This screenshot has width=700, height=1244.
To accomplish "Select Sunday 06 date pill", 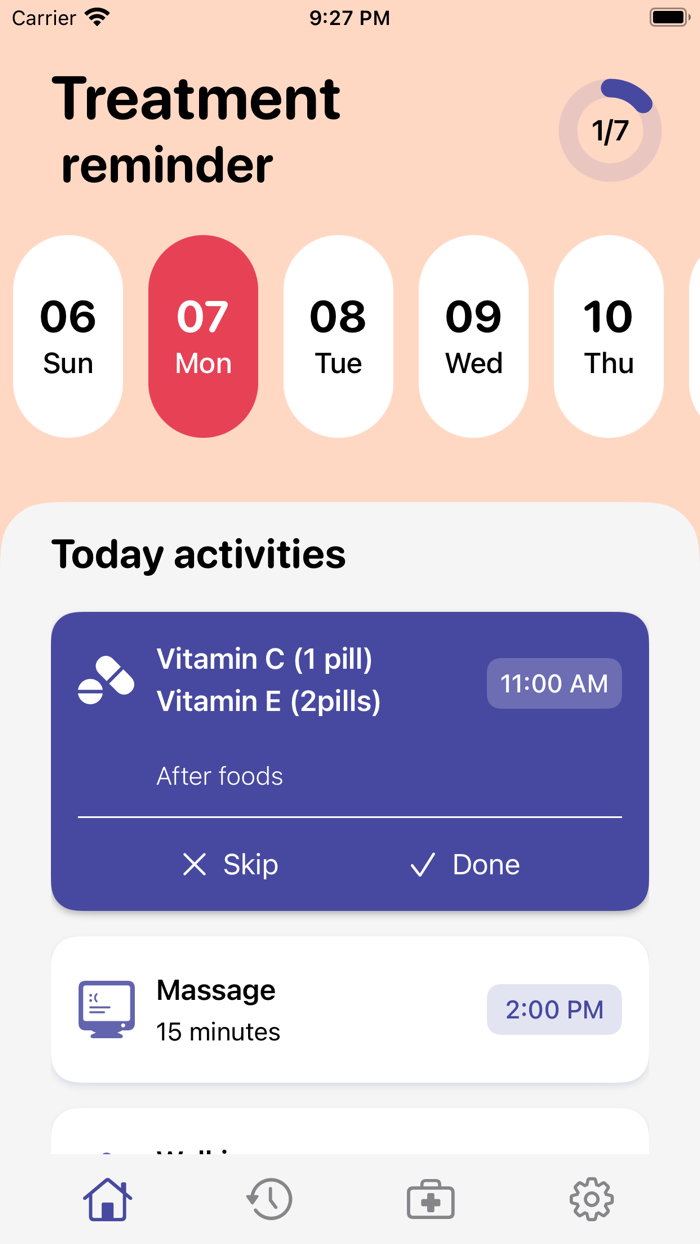I will coord(68,336).
